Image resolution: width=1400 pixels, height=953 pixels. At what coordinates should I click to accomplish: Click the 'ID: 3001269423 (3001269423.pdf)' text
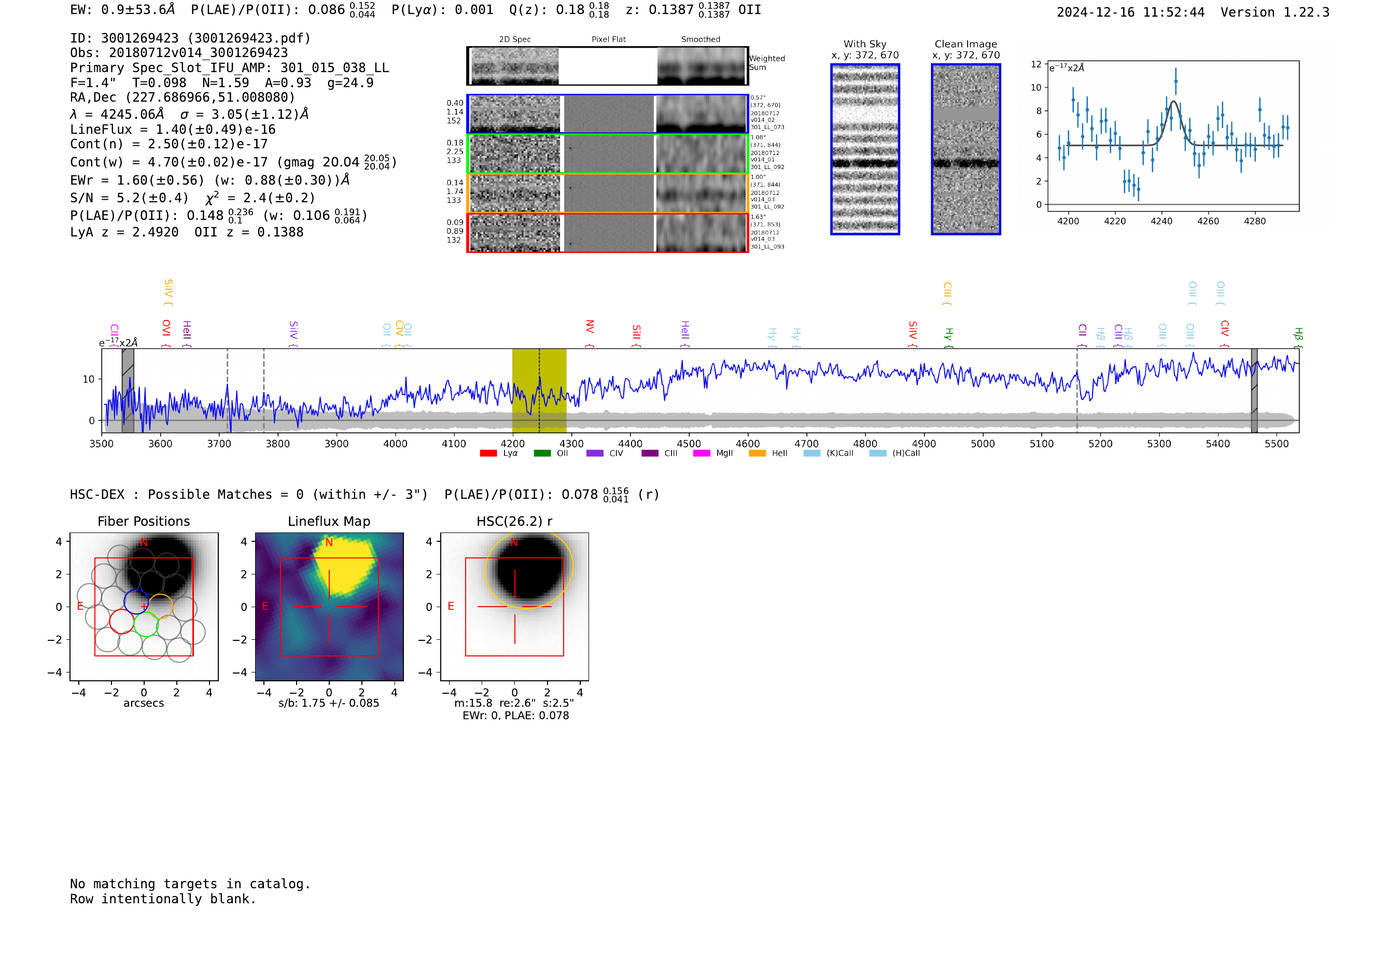pyautogui.click(x=191, y=38)
